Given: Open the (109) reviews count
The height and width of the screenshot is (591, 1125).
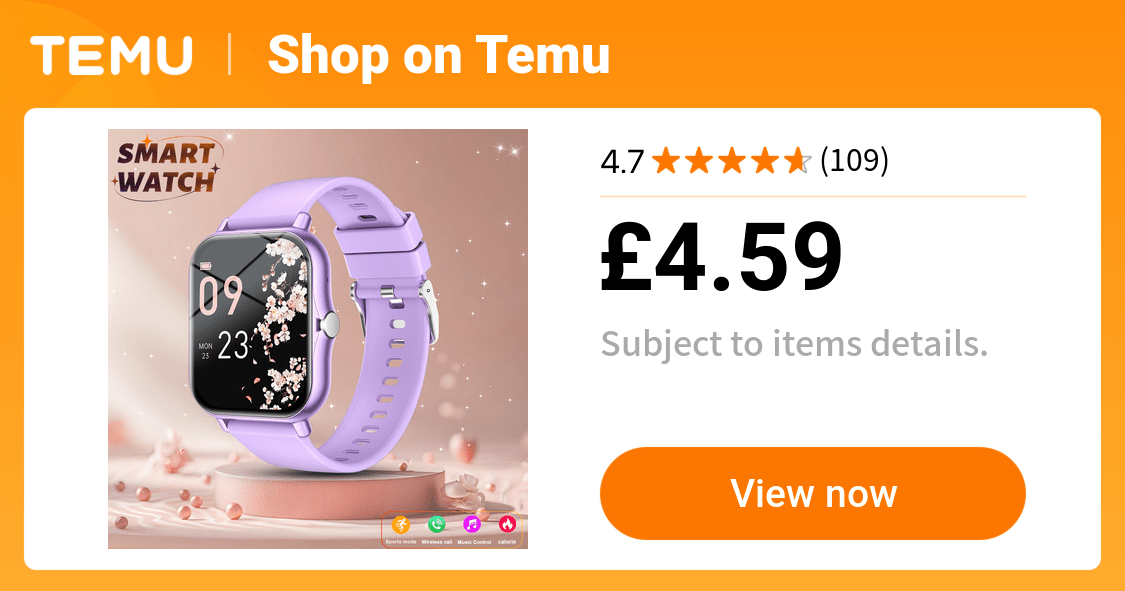Looking at the screenshot, I should pos(854,161).
